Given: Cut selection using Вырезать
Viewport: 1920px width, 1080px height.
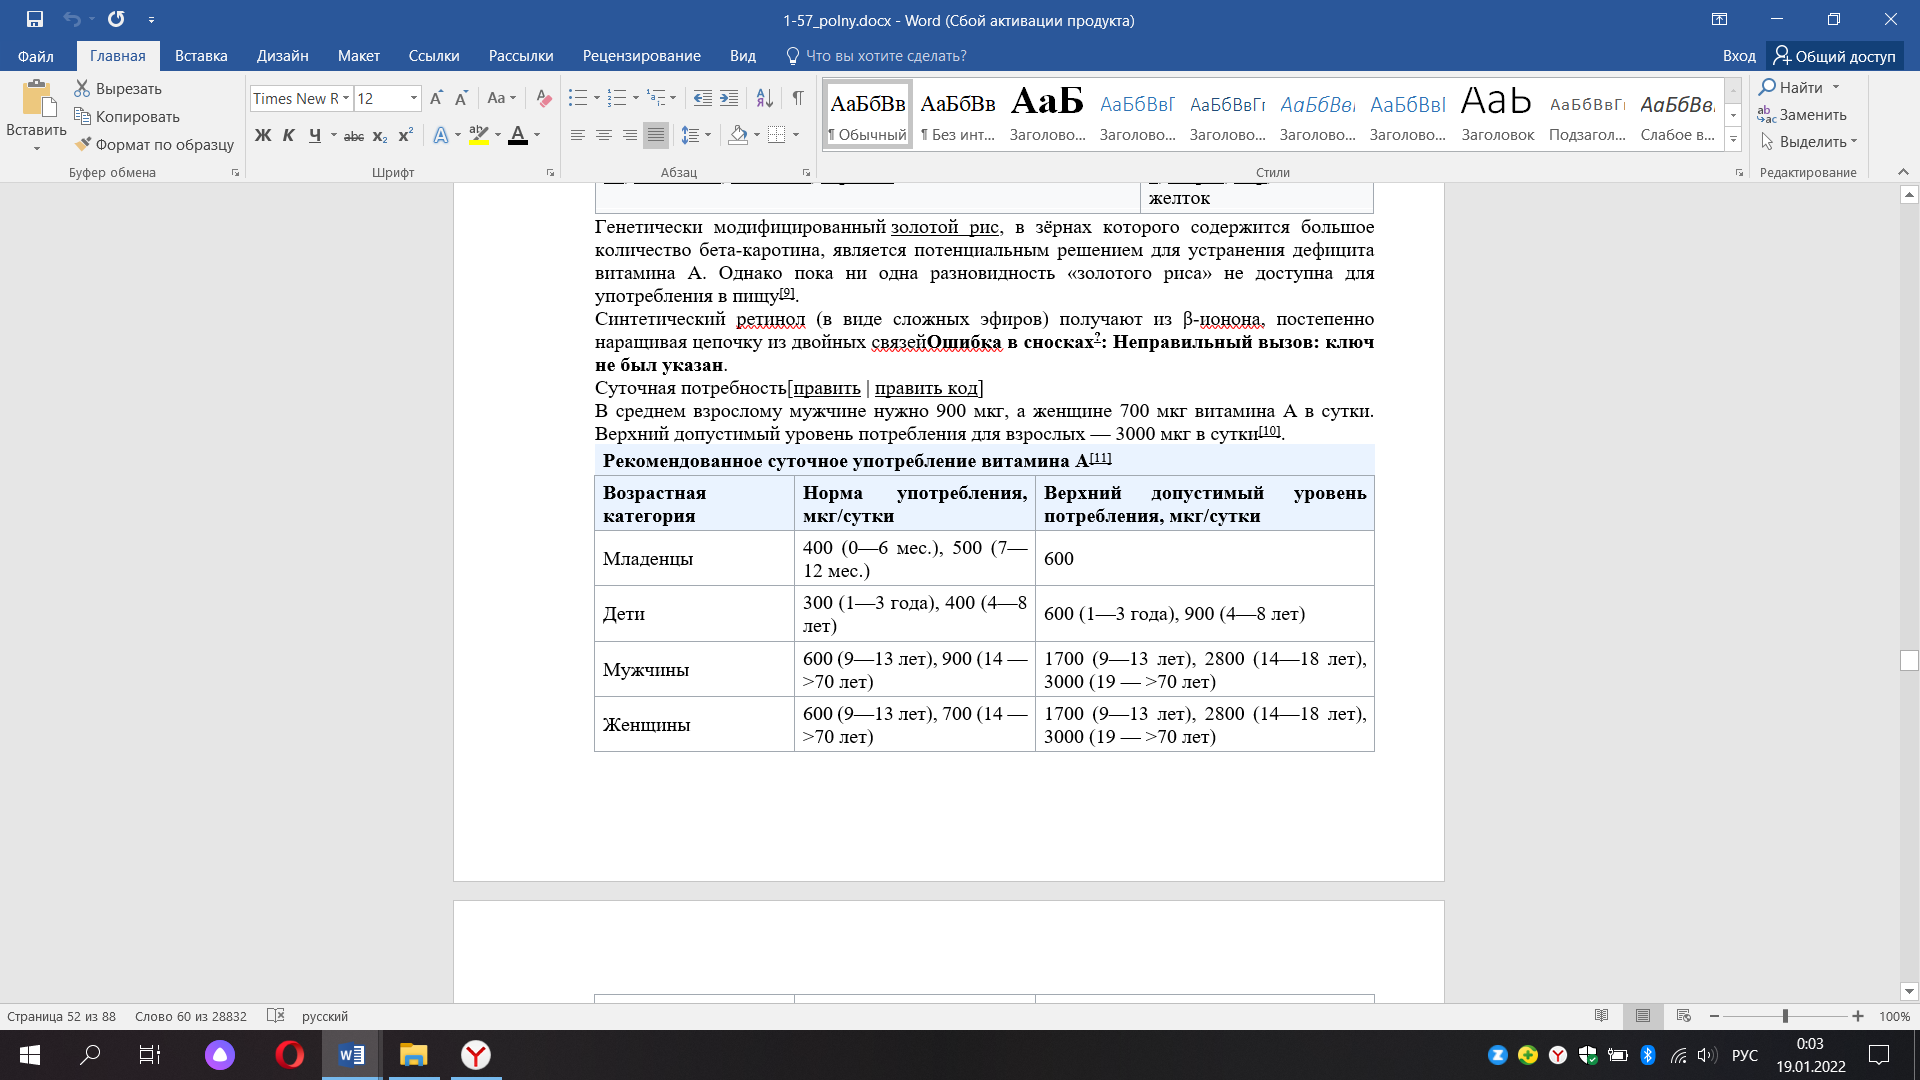Looking at the screenshot, I should [x=118, y=89].
